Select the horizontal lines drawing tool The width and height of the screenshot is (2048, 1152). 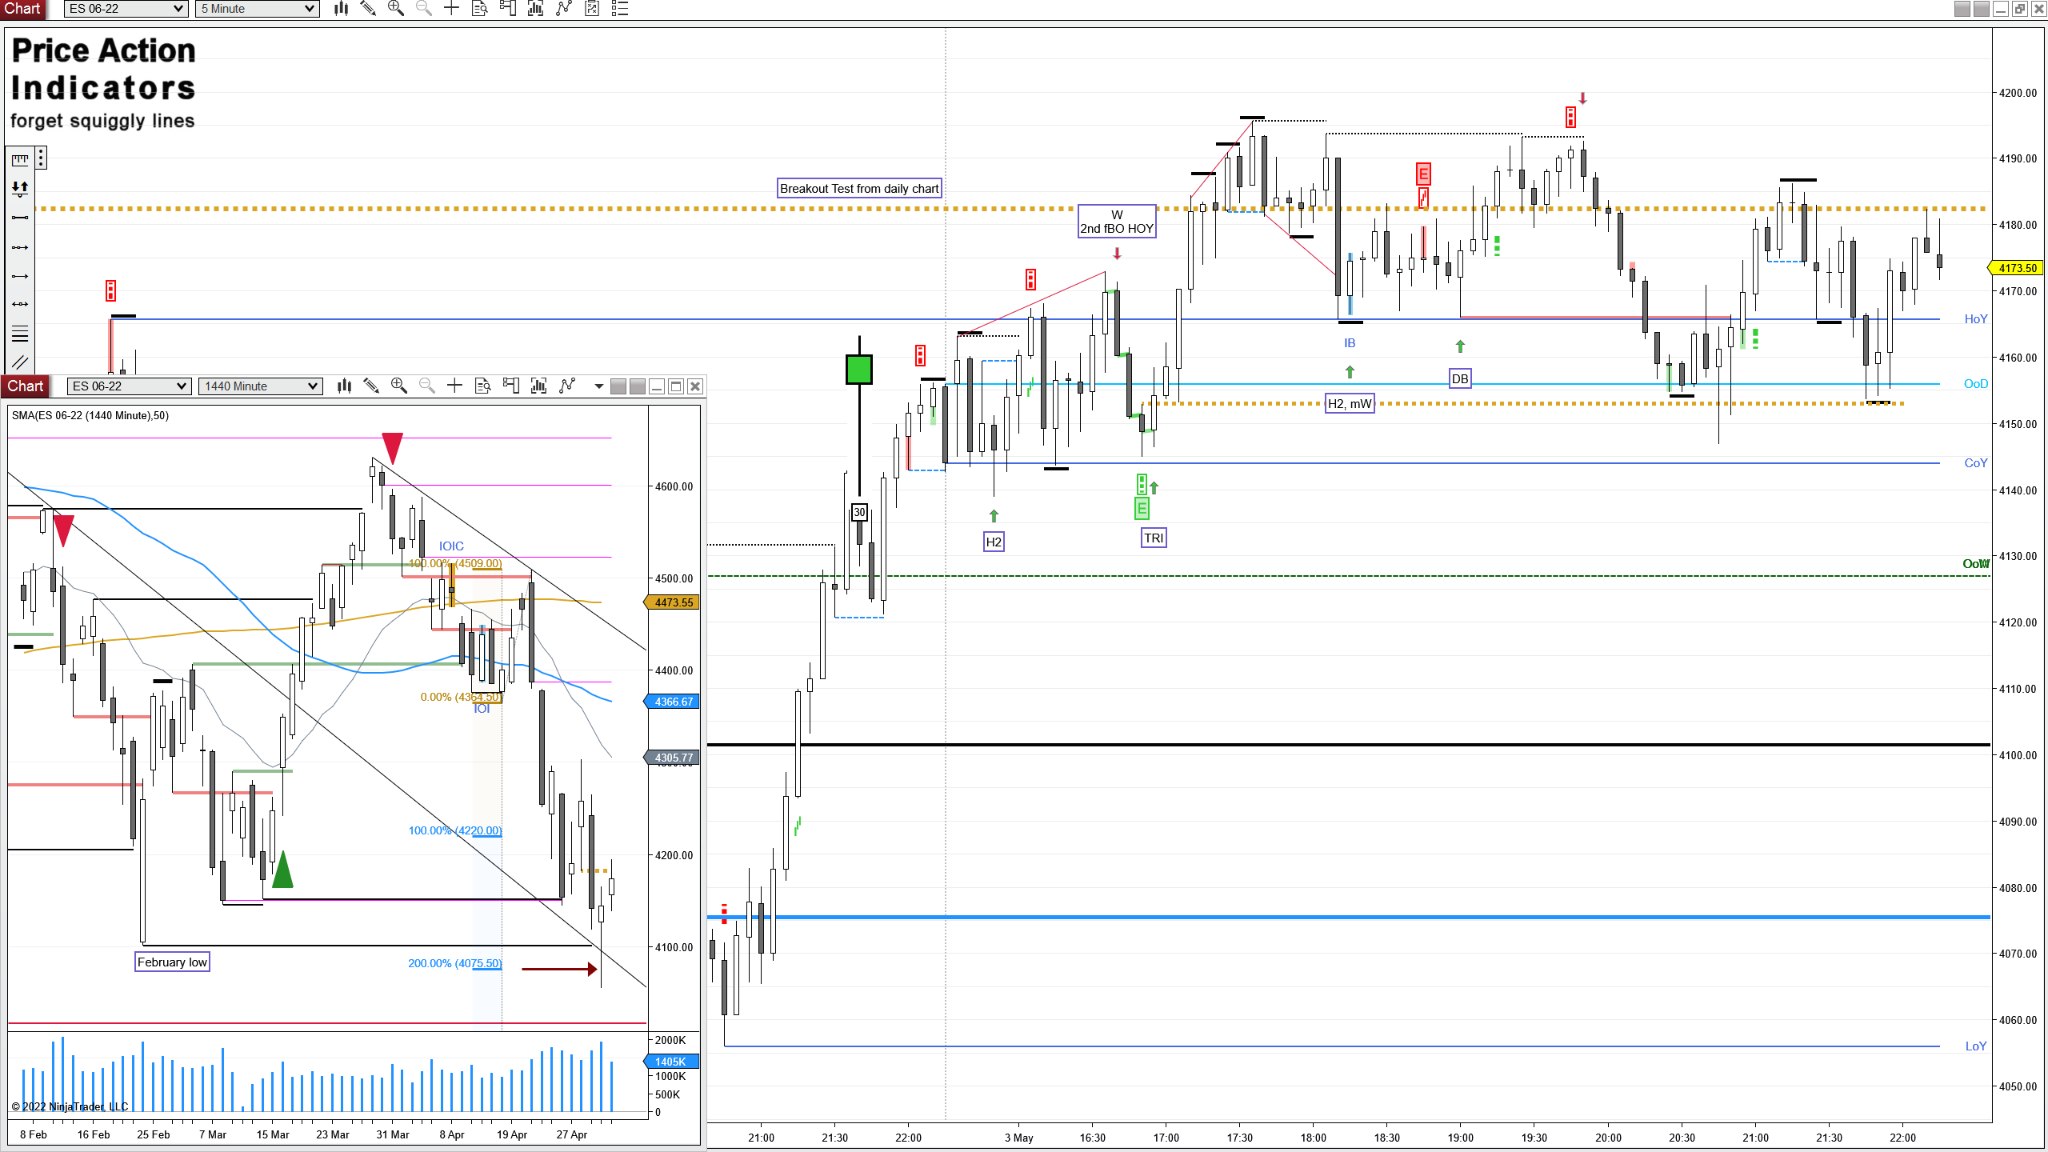[20, 333]
